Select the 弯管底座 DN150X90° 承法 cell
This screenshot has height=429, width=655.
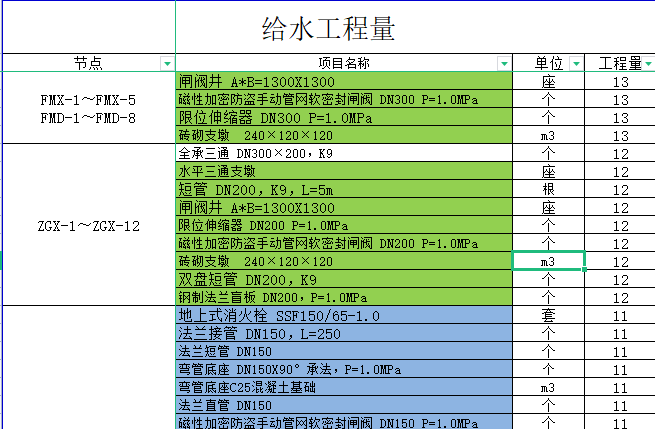[x=344, y=369]
